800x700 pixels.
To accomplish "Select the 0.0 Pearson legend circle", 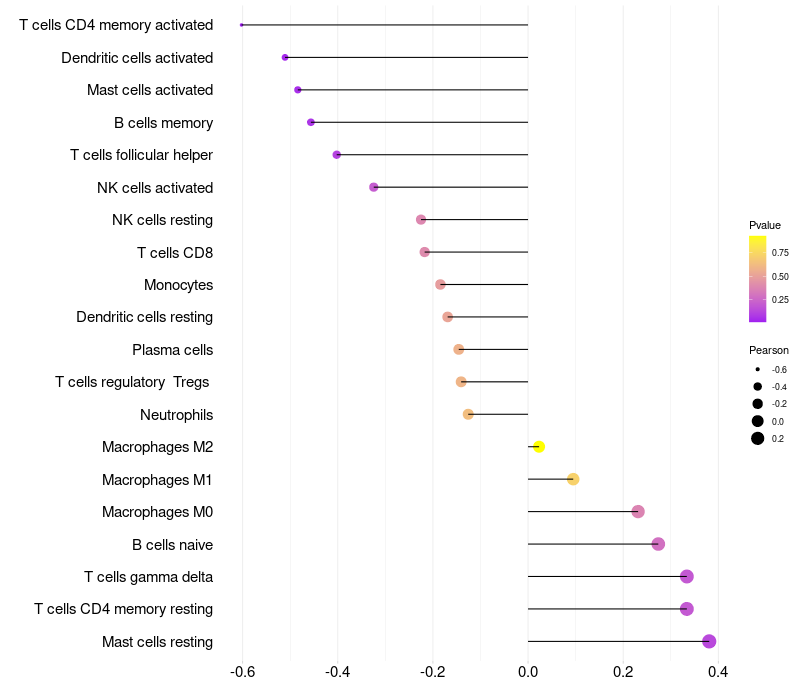I will tap(758, 421).
